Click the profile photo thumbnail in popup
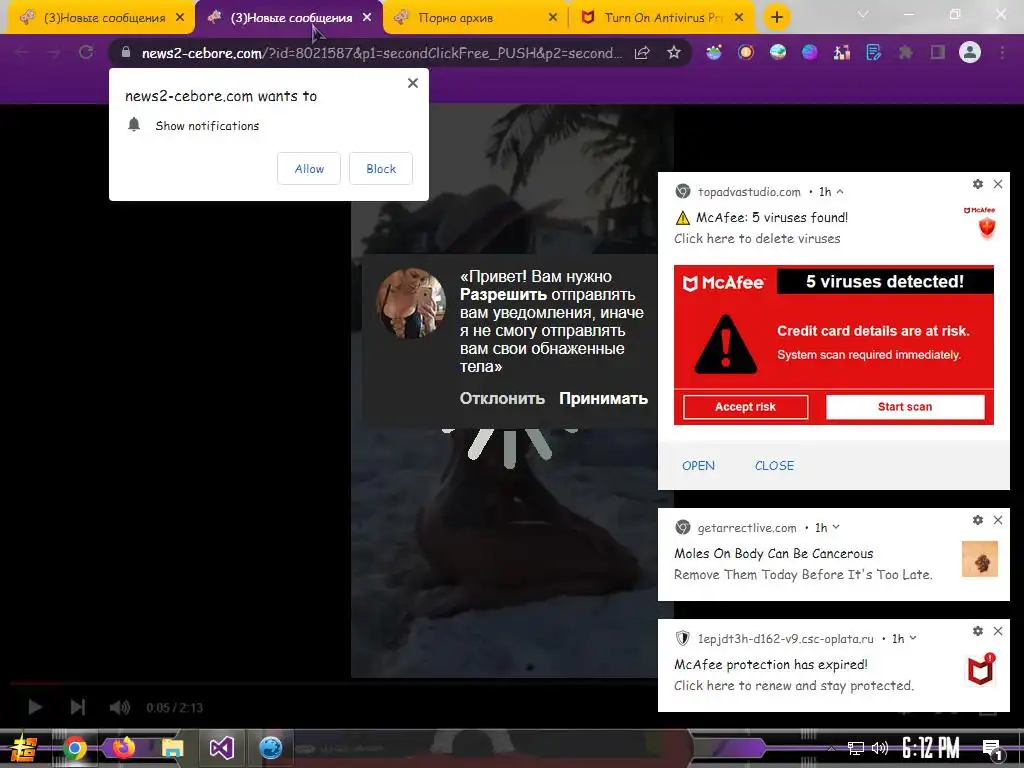 [x=411, y=303]
